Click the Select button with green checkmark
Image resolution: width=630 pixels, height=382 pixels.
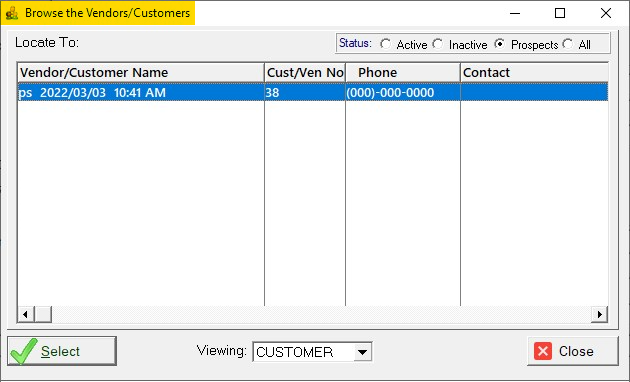click(x=62, y=351)
